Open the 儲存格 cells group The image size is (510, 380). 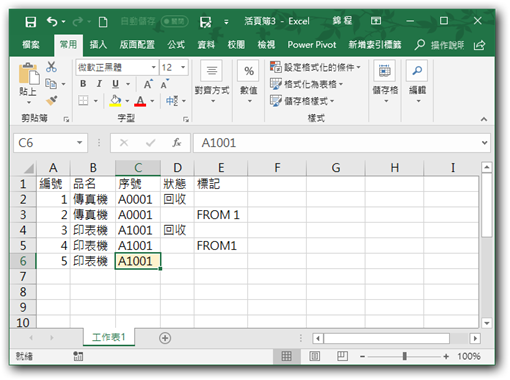(385, 82)
